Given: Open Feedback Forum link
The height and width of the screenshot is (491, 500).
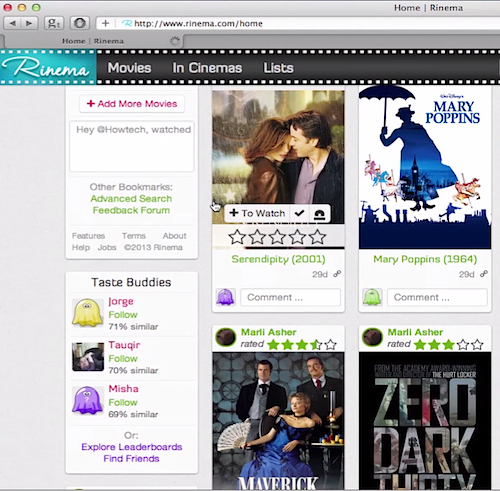Looking at the screenshot, I should point(131,210).
